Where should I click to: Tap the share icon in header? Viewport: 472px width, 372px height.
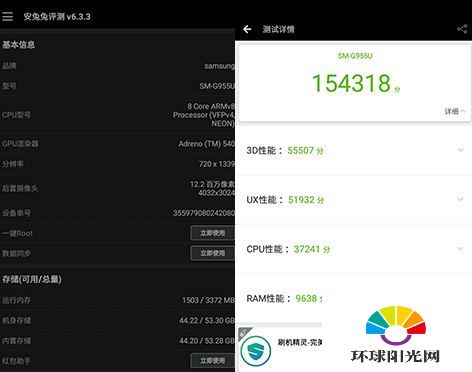pyautogui.click(x=462, y=29)
